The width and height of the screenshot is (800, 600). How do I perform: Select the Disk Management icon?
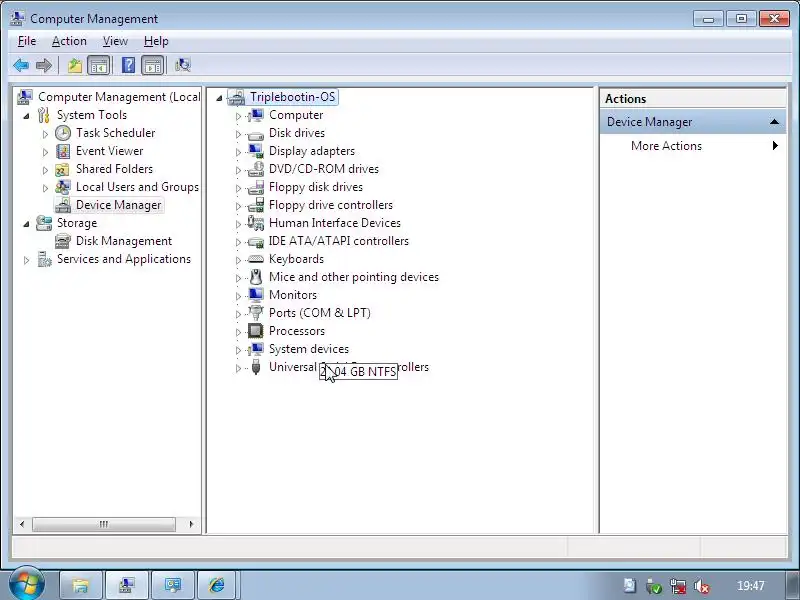(x=63, y=241)
